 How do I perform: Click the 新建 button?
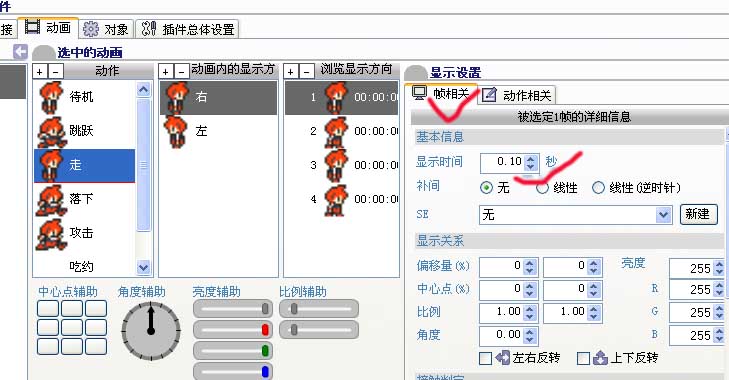click(698, 214)
